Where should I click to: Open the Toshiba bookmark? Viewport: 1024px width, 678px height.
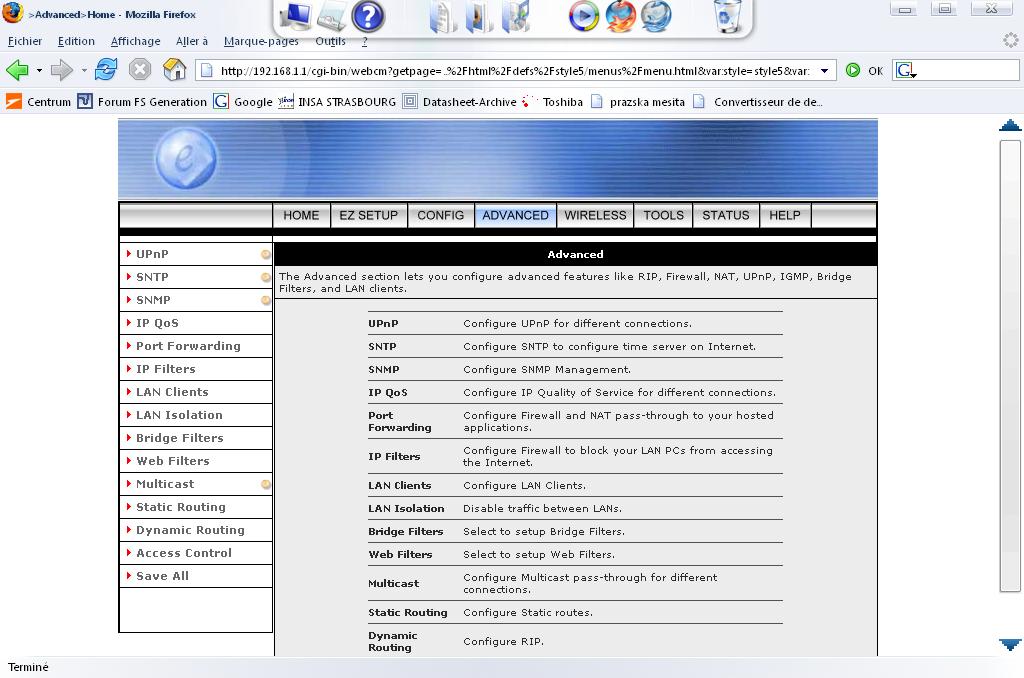[552, 102]
